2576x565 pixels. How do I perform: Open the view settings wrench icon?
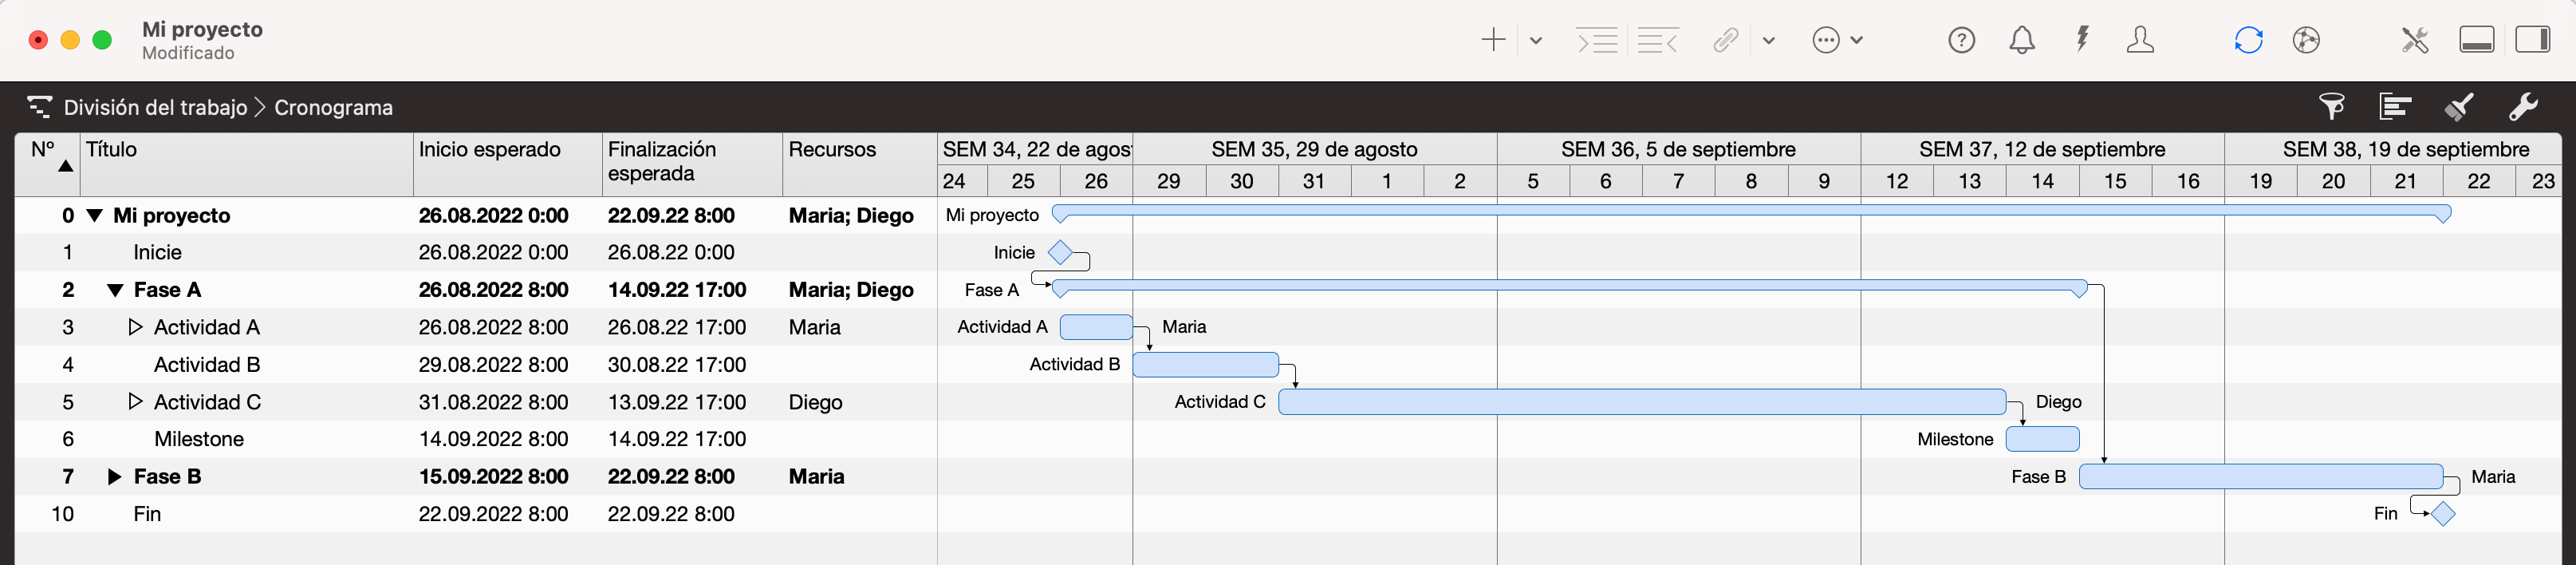pyautogui.click(x=2524, y=106)
